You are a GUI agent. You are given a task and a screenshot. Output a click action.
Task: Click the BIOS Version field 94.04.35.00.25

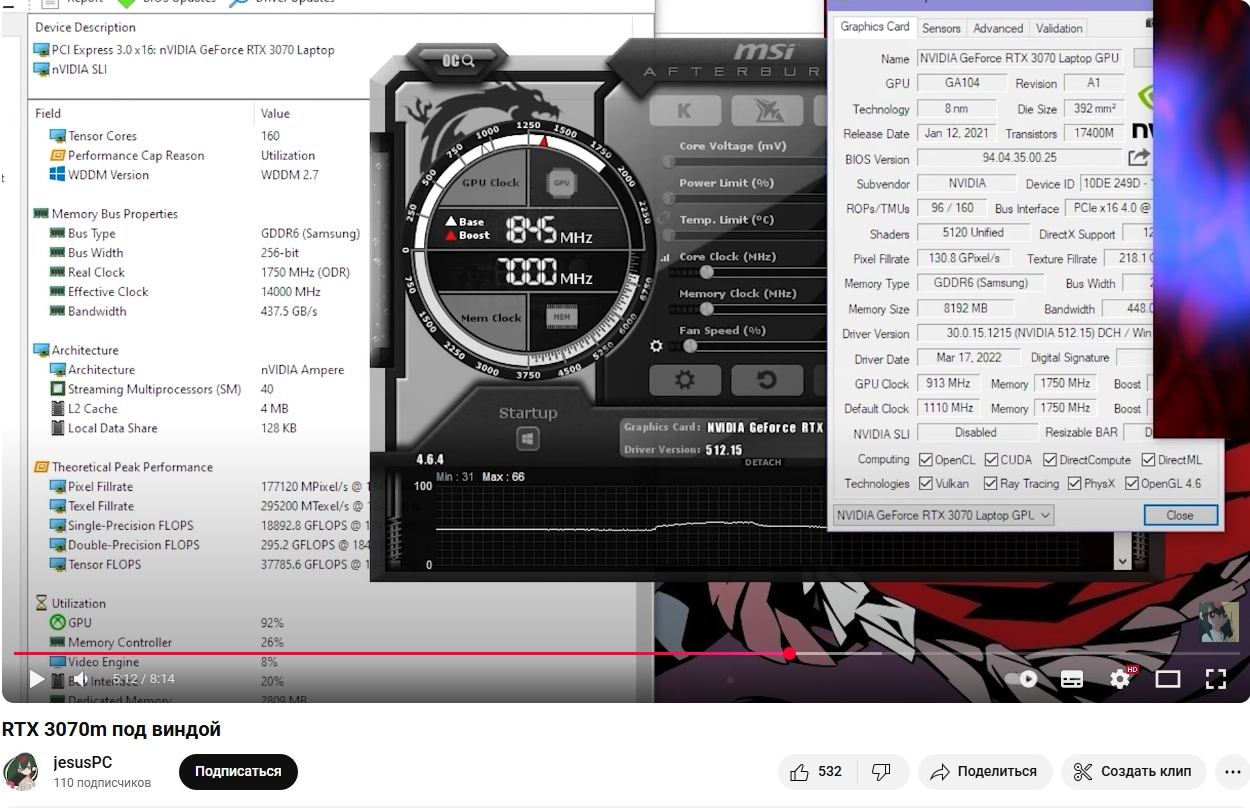[1019, 158]
